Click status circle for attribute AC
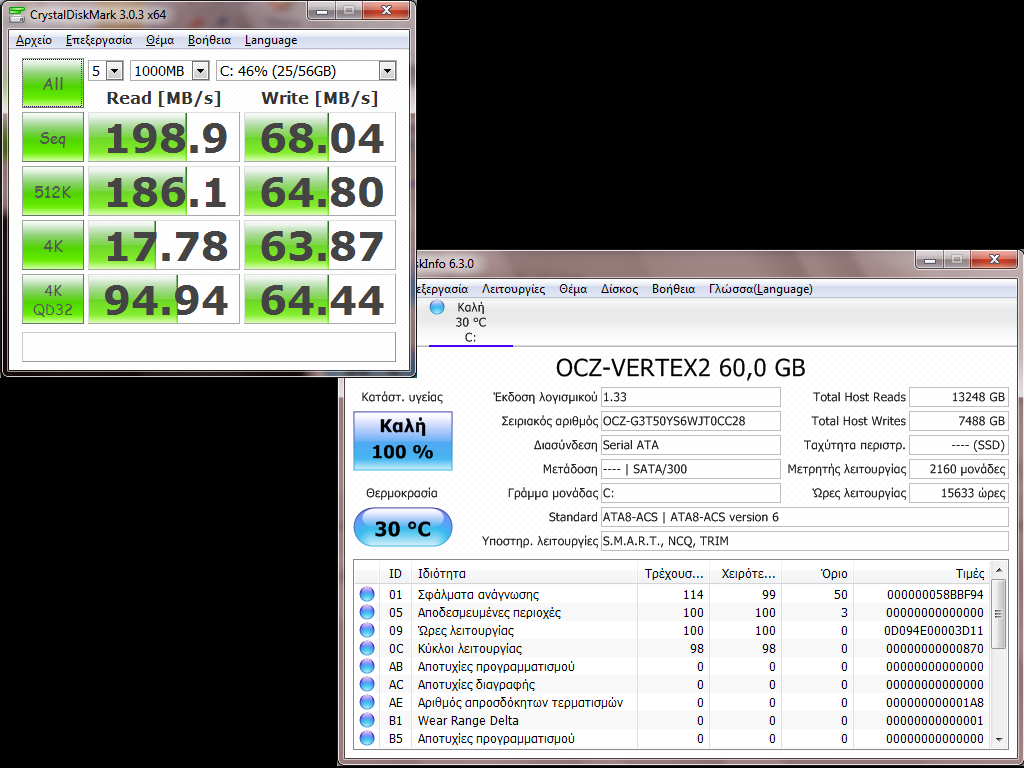This screenshot has width=1024, height=768. [x=367, y=684]
